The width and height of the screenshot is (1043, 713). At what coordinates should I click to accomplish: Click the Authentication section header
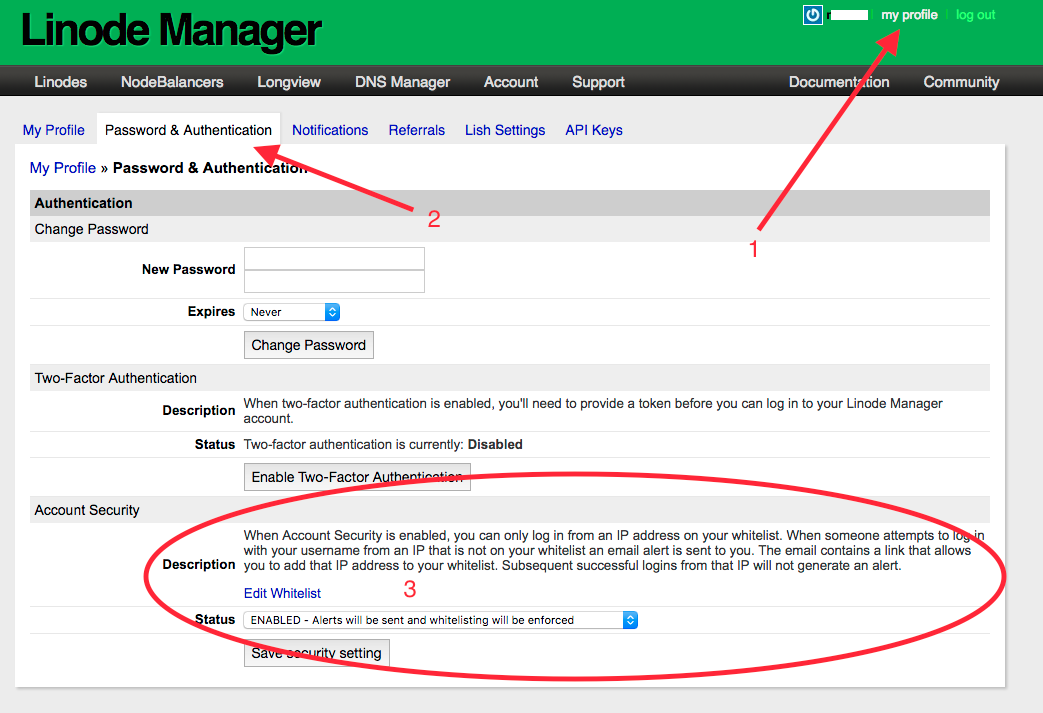click(510, 203)
